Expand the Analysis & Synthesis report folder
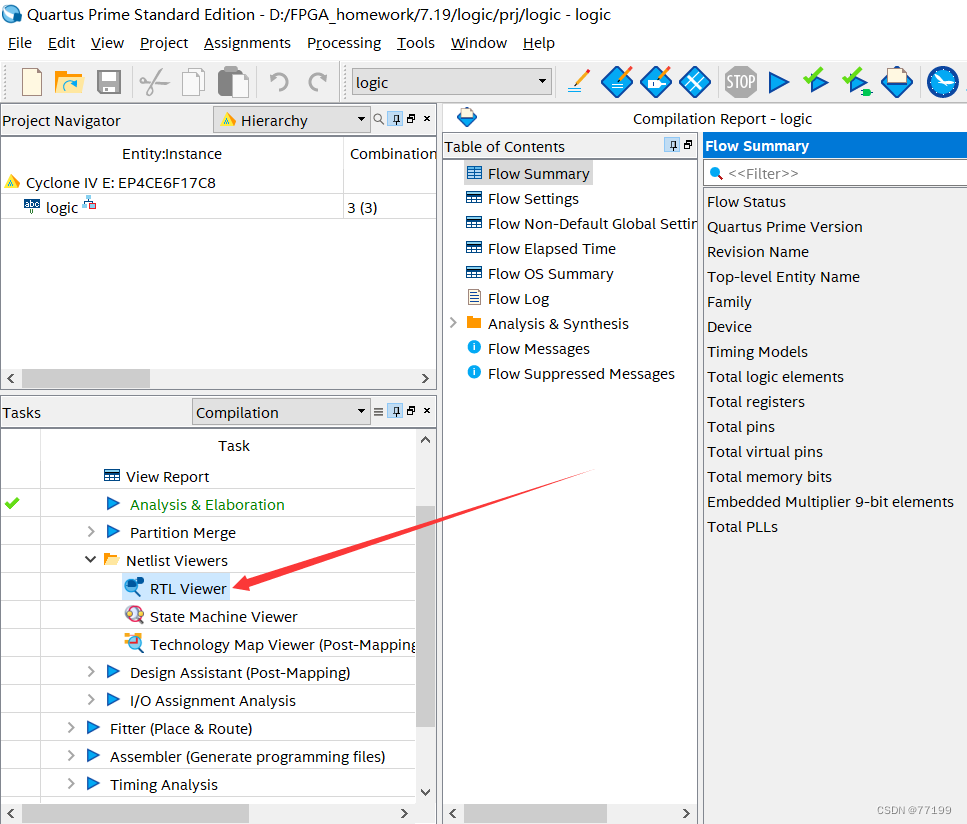This screenshot has width=967, height=824. point(453,323)
